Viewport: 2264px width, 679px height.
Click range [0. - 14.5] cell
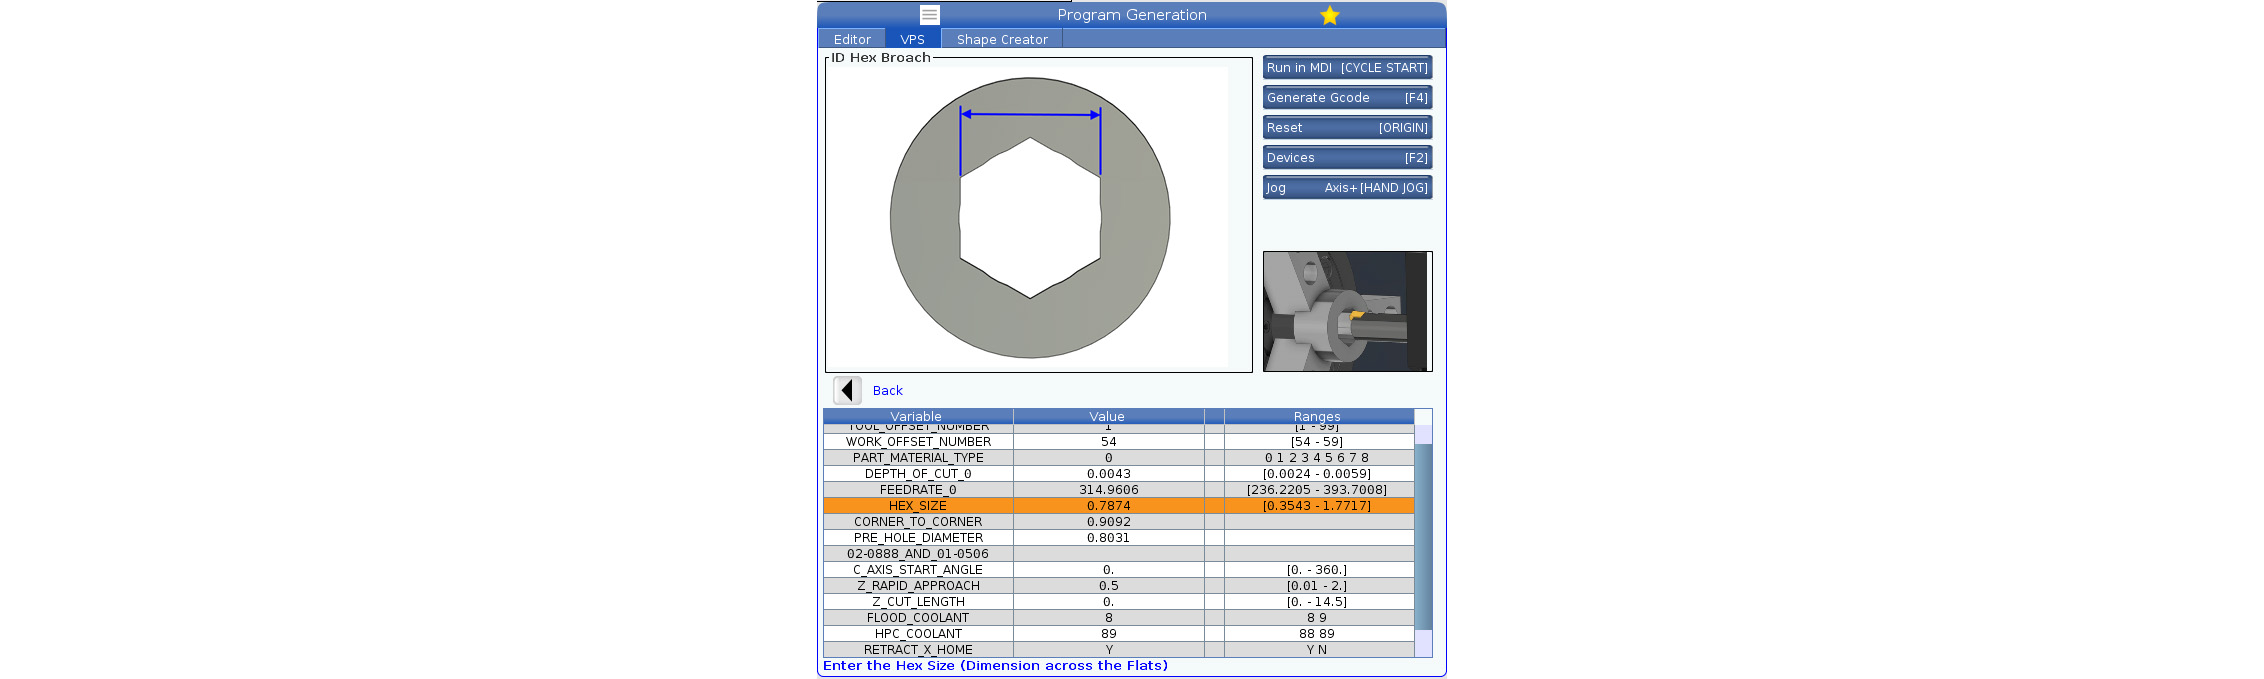[1318, 602]
